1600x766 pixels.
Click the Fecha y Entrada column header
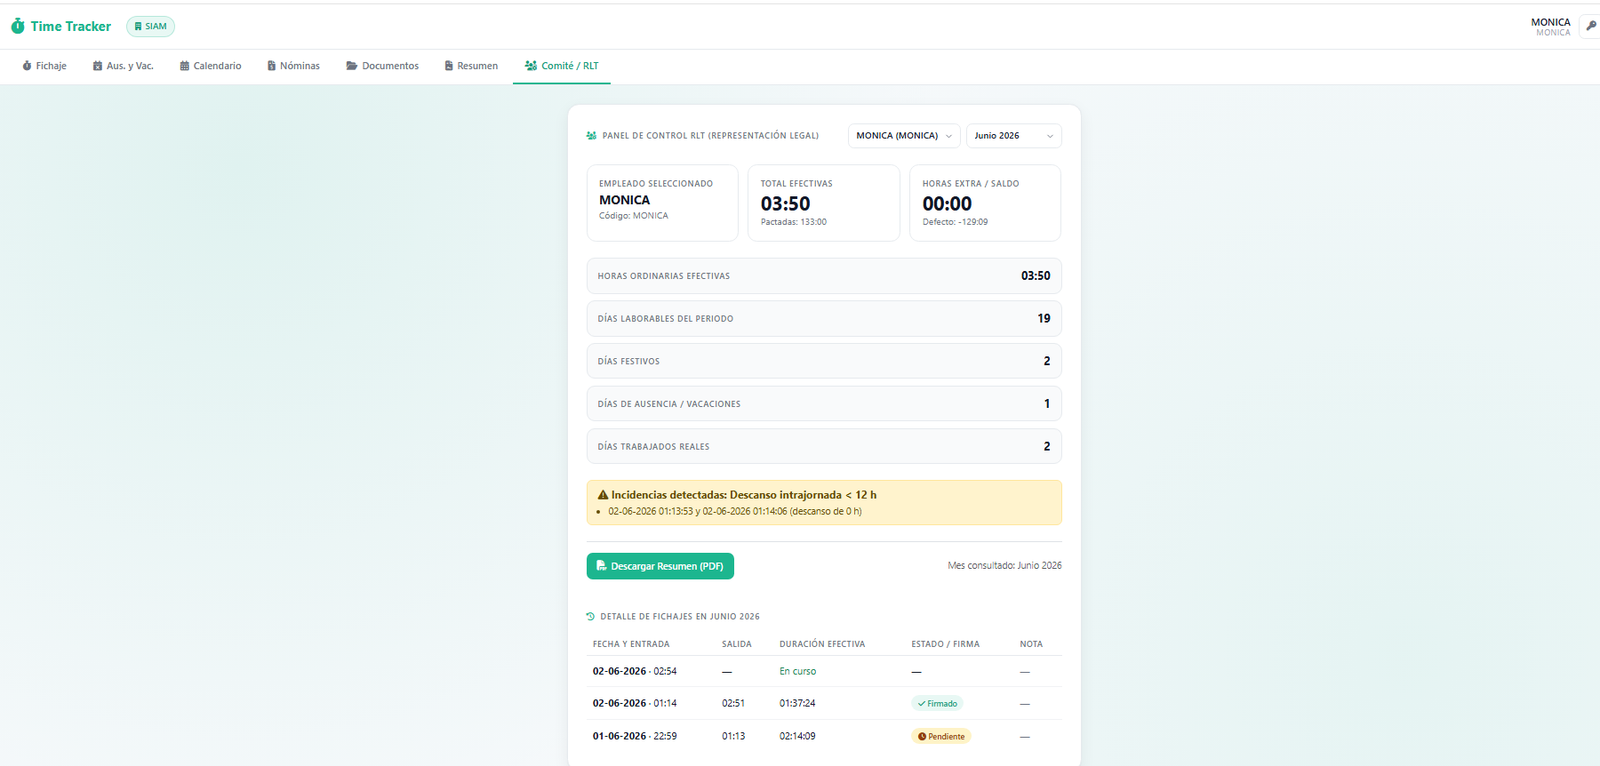631,644
